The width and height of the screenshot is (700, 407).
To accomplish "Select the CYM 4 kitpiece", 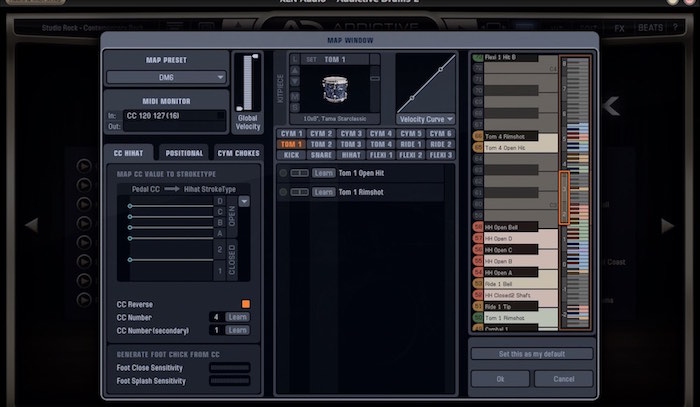I will click(x=381, y=133).
